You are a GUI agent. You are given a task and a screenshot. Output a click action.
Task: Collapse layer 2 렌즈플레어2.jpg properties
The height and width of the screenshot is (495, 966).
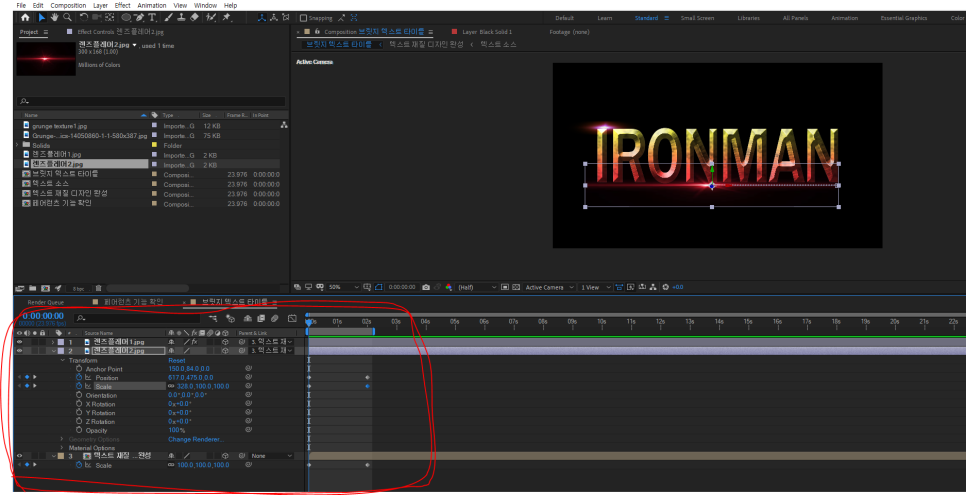pyautogui.click(x=54, y=351)
